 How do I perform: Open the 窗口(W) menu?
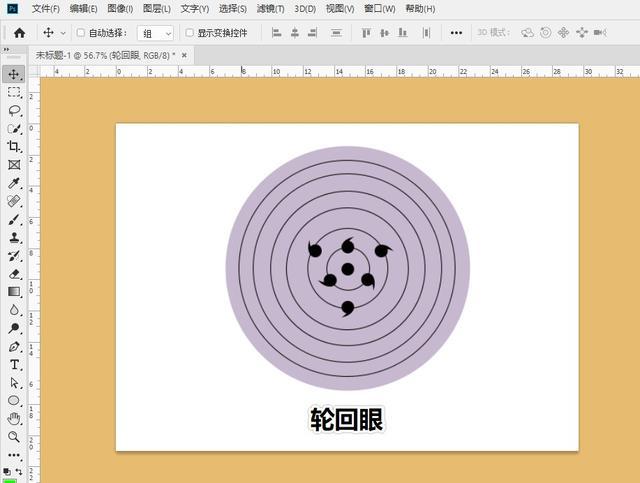coord(380,9)
